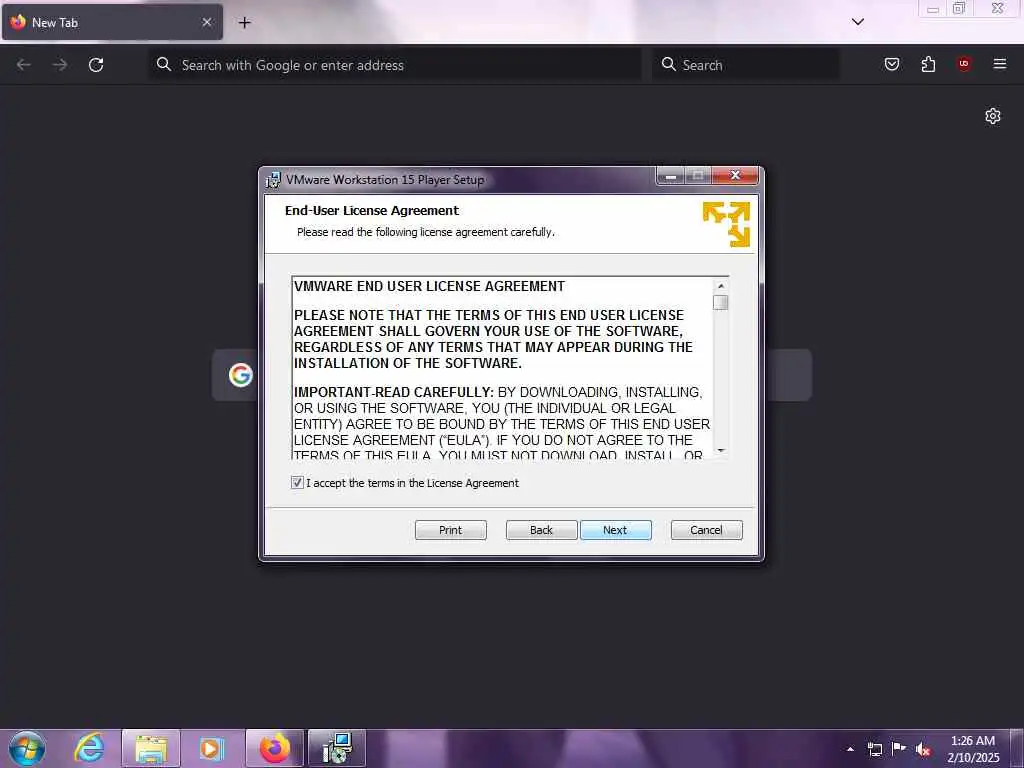Click the license text scroll up arrow

point(721,285)
